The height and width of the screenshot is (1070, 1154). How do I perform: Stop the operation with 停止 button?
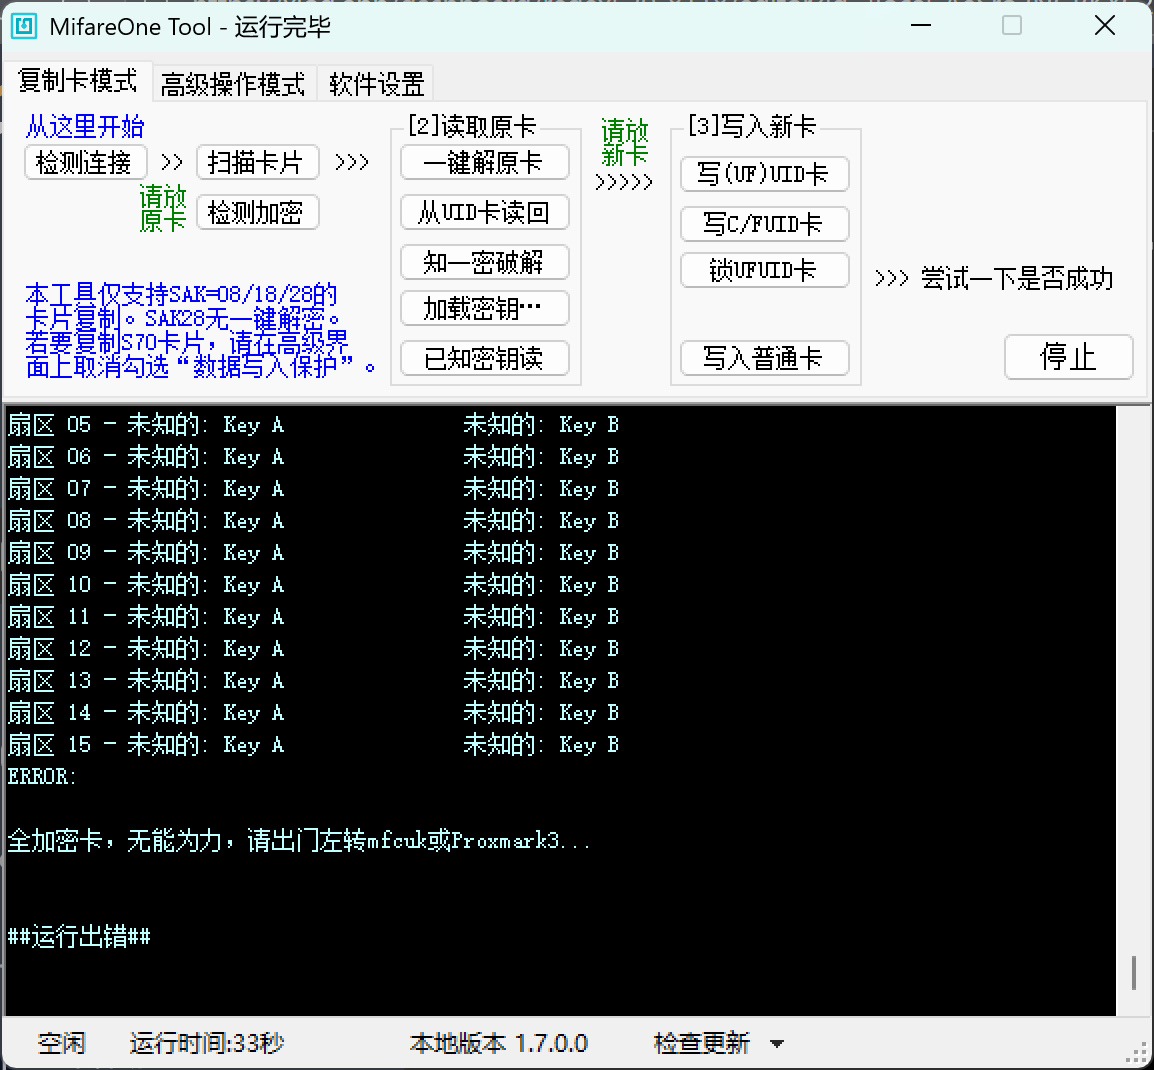pos(1068,357)
